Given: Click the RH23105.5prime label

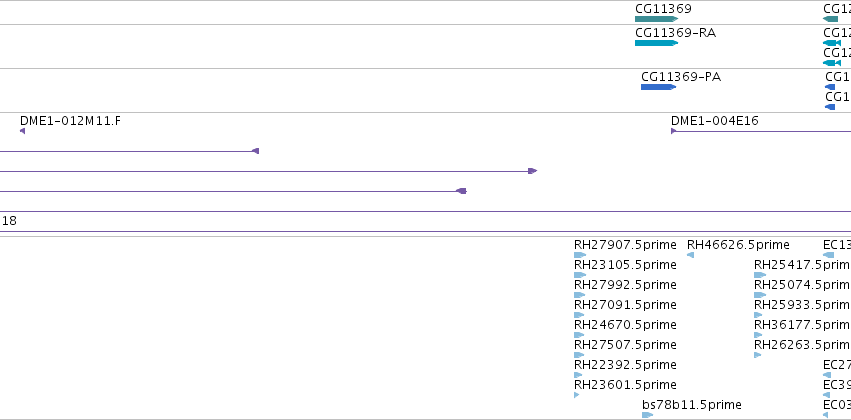Looking at the screenshot, I should (625, 265).
